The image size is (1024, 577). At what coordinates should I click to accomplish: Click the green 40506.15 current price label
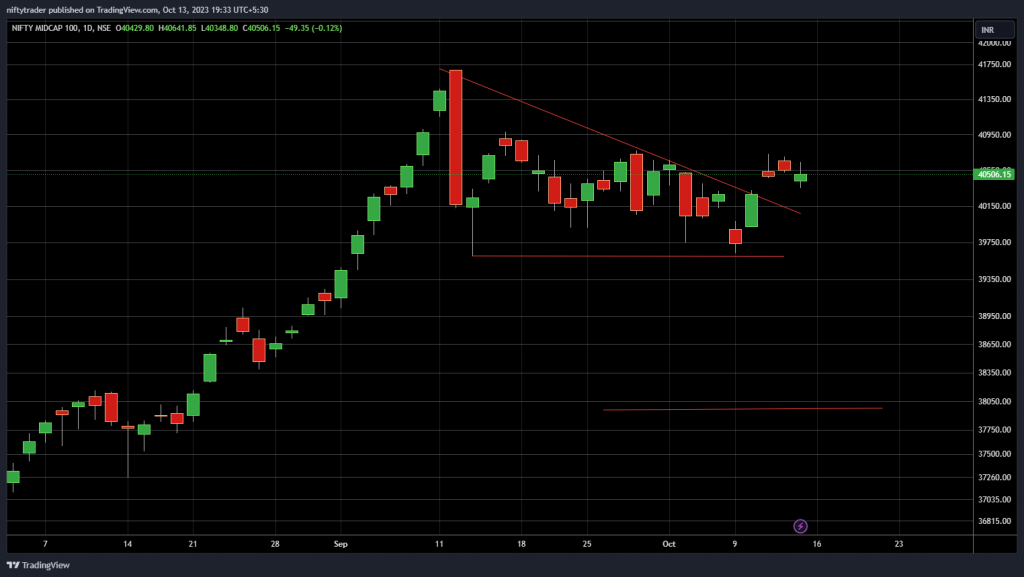click(994, 174)
